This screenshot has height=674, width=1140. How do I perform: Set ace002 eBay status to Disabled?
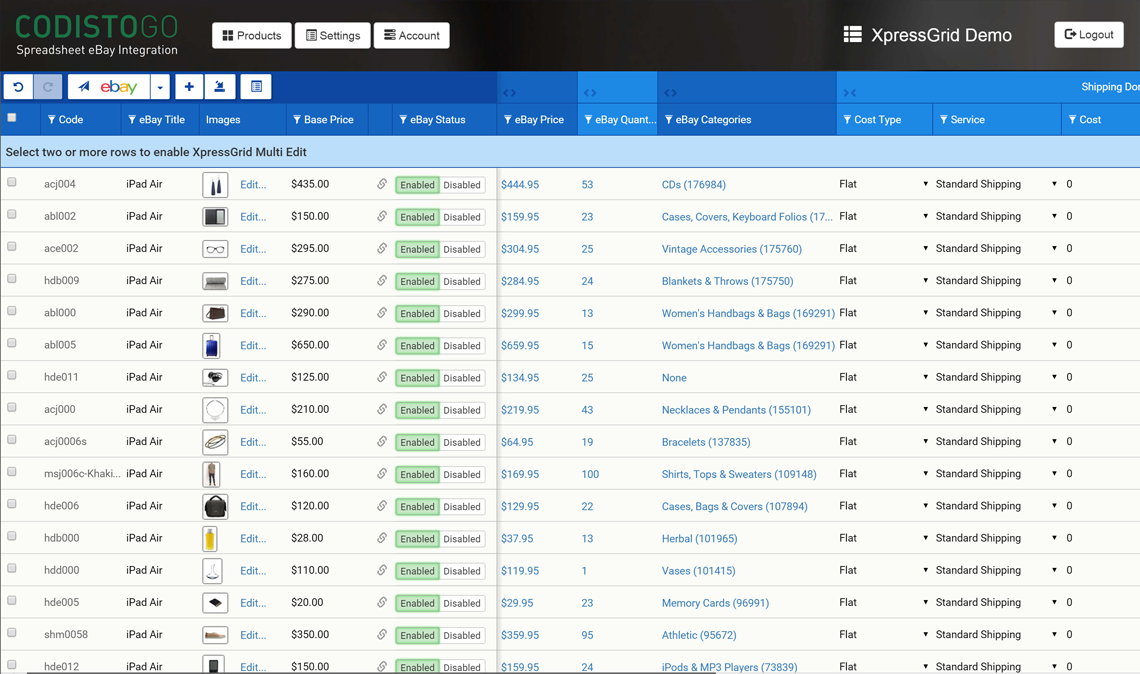point(462,249)
